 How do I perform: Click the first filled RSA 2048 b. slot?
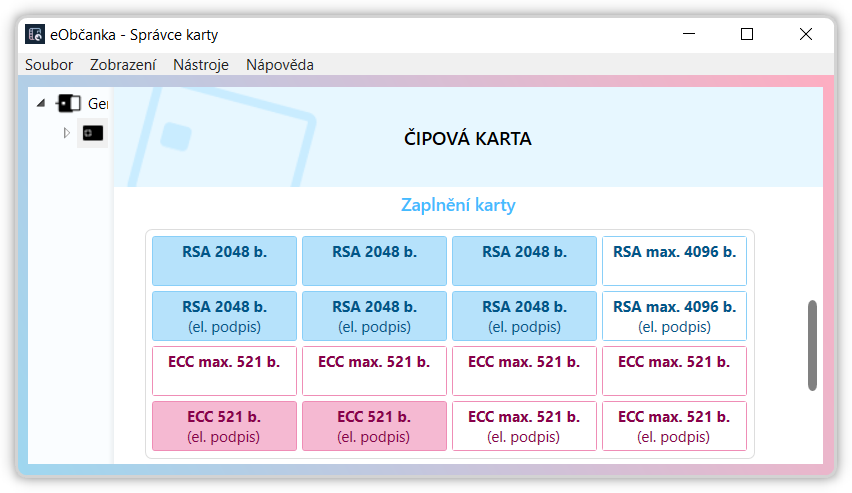224,261
